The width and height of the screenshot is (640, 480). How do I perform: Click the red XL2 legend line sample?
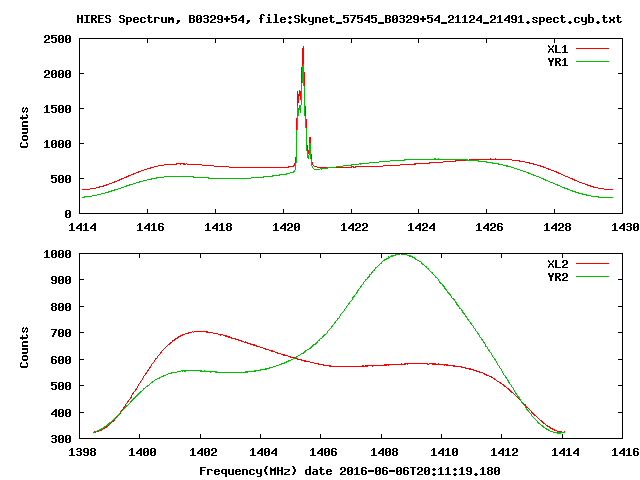click(x=592, y=264)
